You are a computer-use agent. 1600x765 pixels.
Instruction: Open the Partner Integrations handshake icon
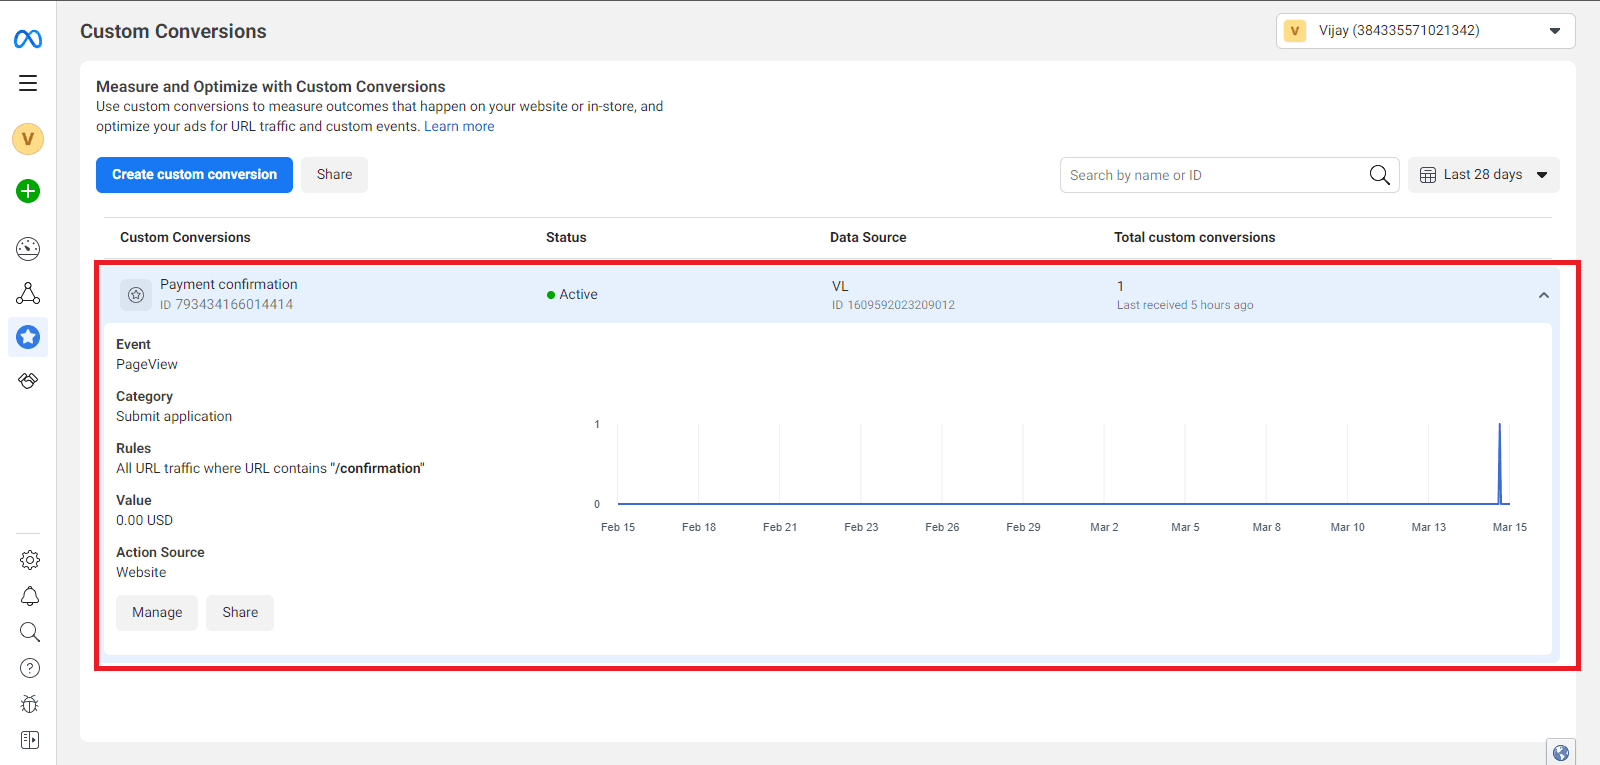28,381
